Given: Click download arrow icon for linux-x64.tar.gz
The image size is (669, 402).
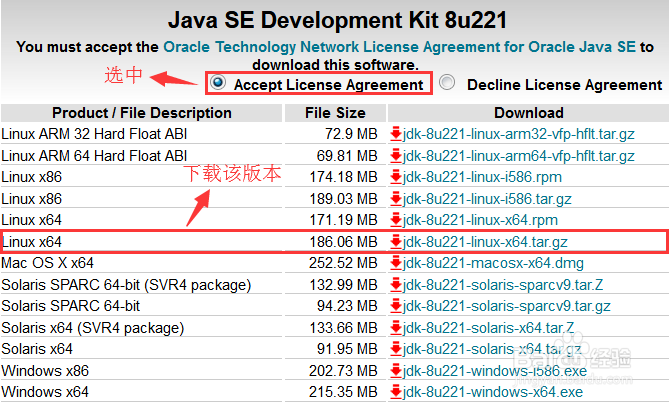Looking at the screenshot, I should point(396,242).
